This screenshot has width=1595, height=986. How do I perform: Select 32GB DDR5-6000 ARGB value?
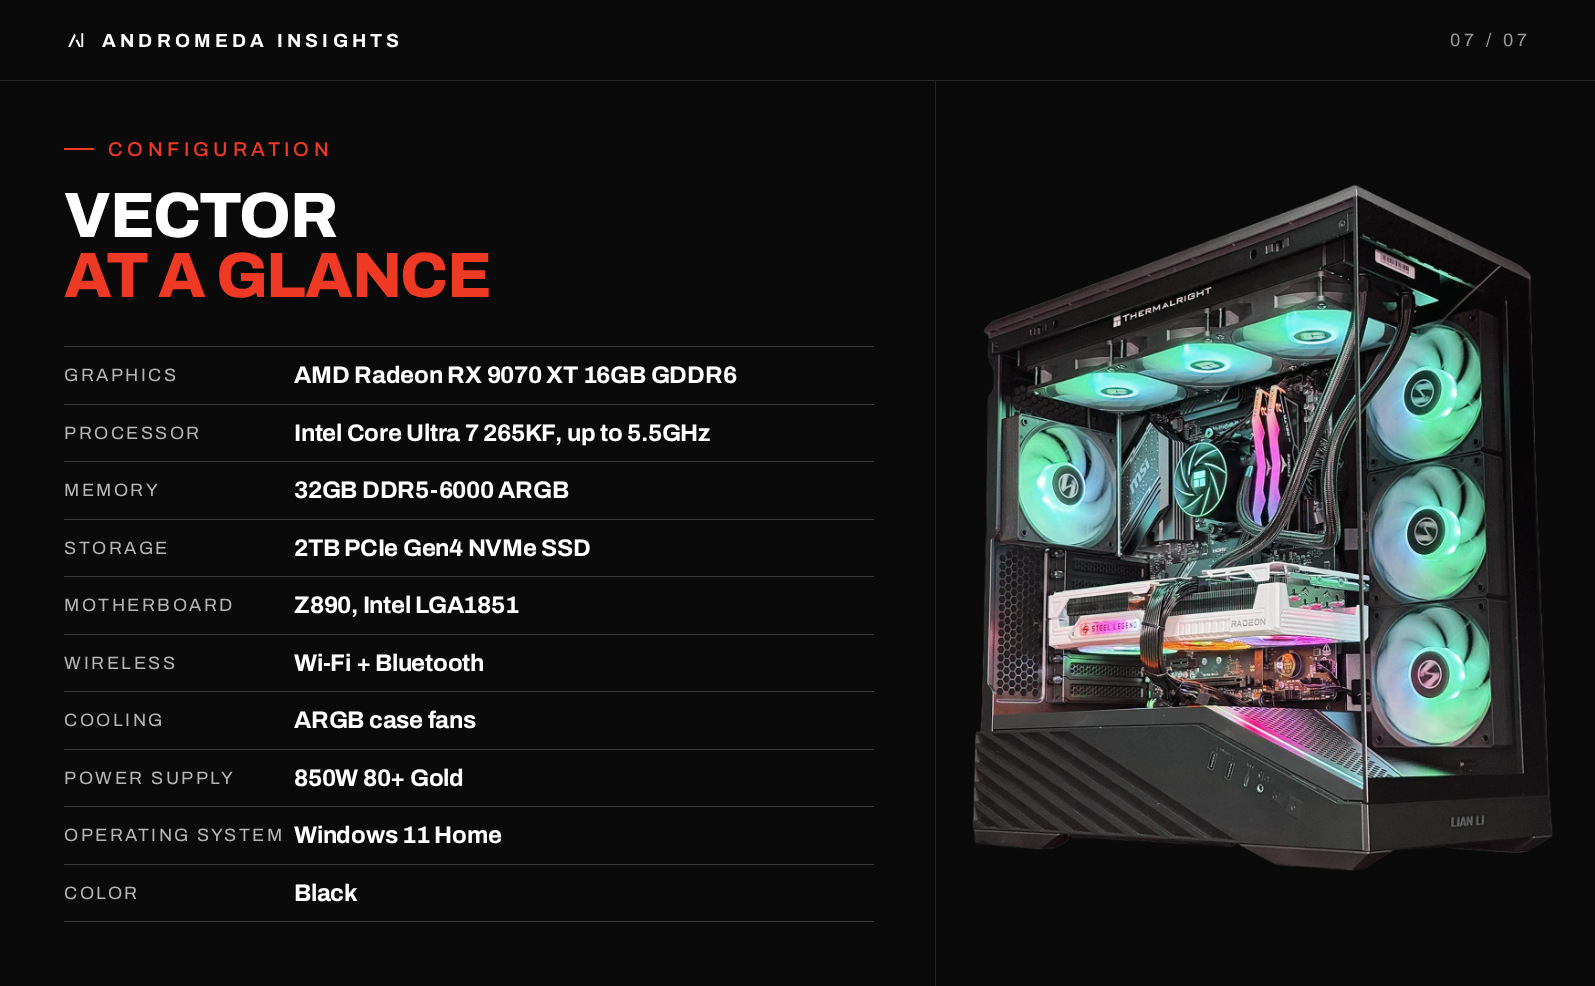pyautogui.click(x=431, y=490)
